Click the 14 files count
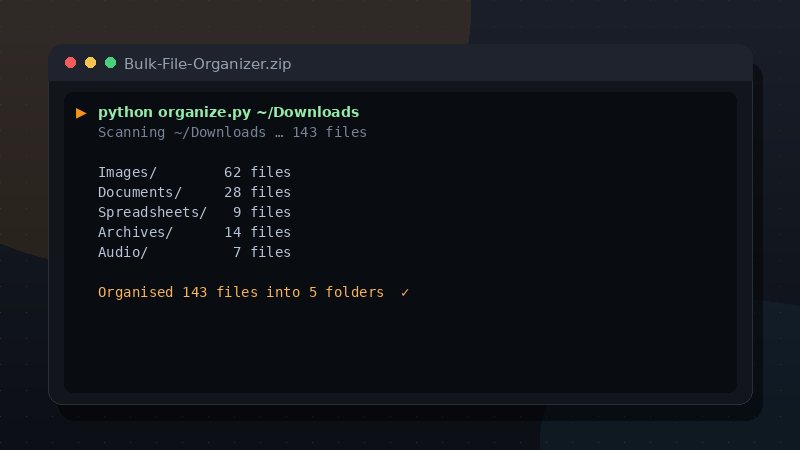This screenshot has width=800, height=450. 257,232
